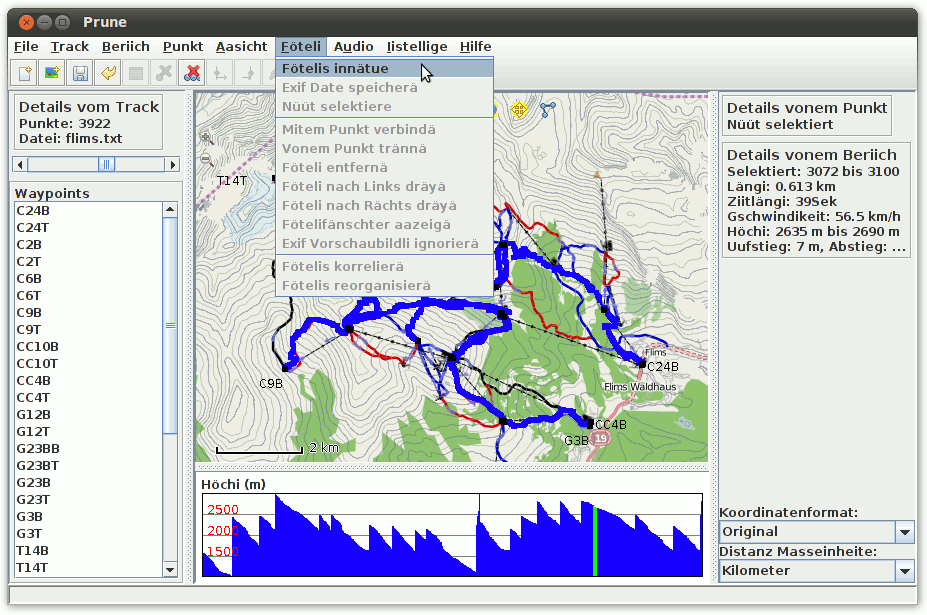Screen dimensions: 927x615
Task: Open the Iistellige menu
Action: pyautogui.click(x=417, y=46)
